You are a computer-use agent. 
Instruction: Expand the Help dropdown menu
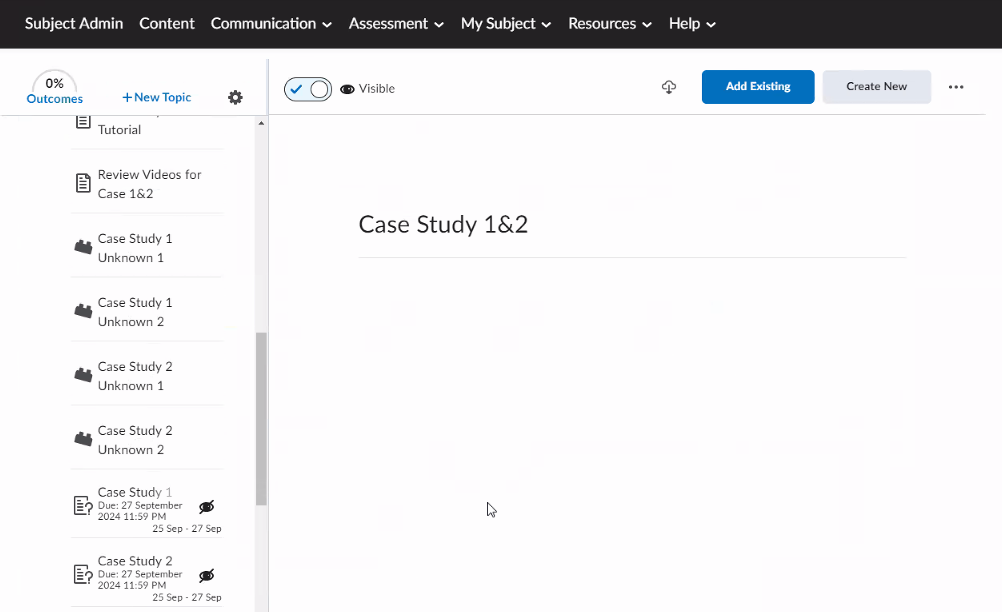click(692, 24)
